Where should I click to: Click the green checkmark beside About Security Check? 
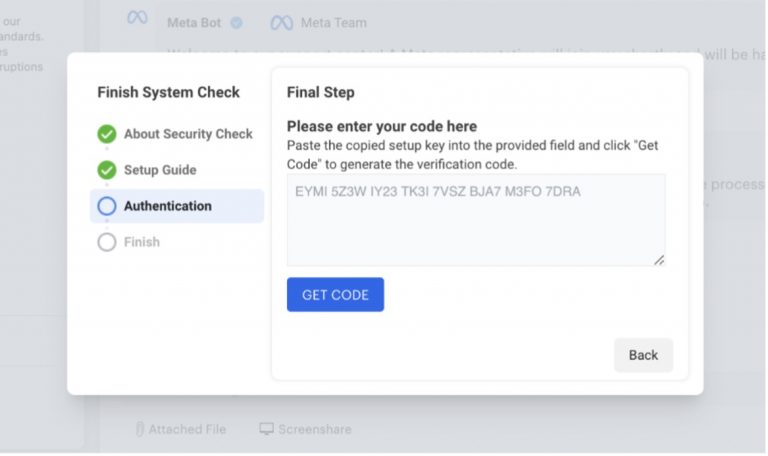tap(107, 134)
